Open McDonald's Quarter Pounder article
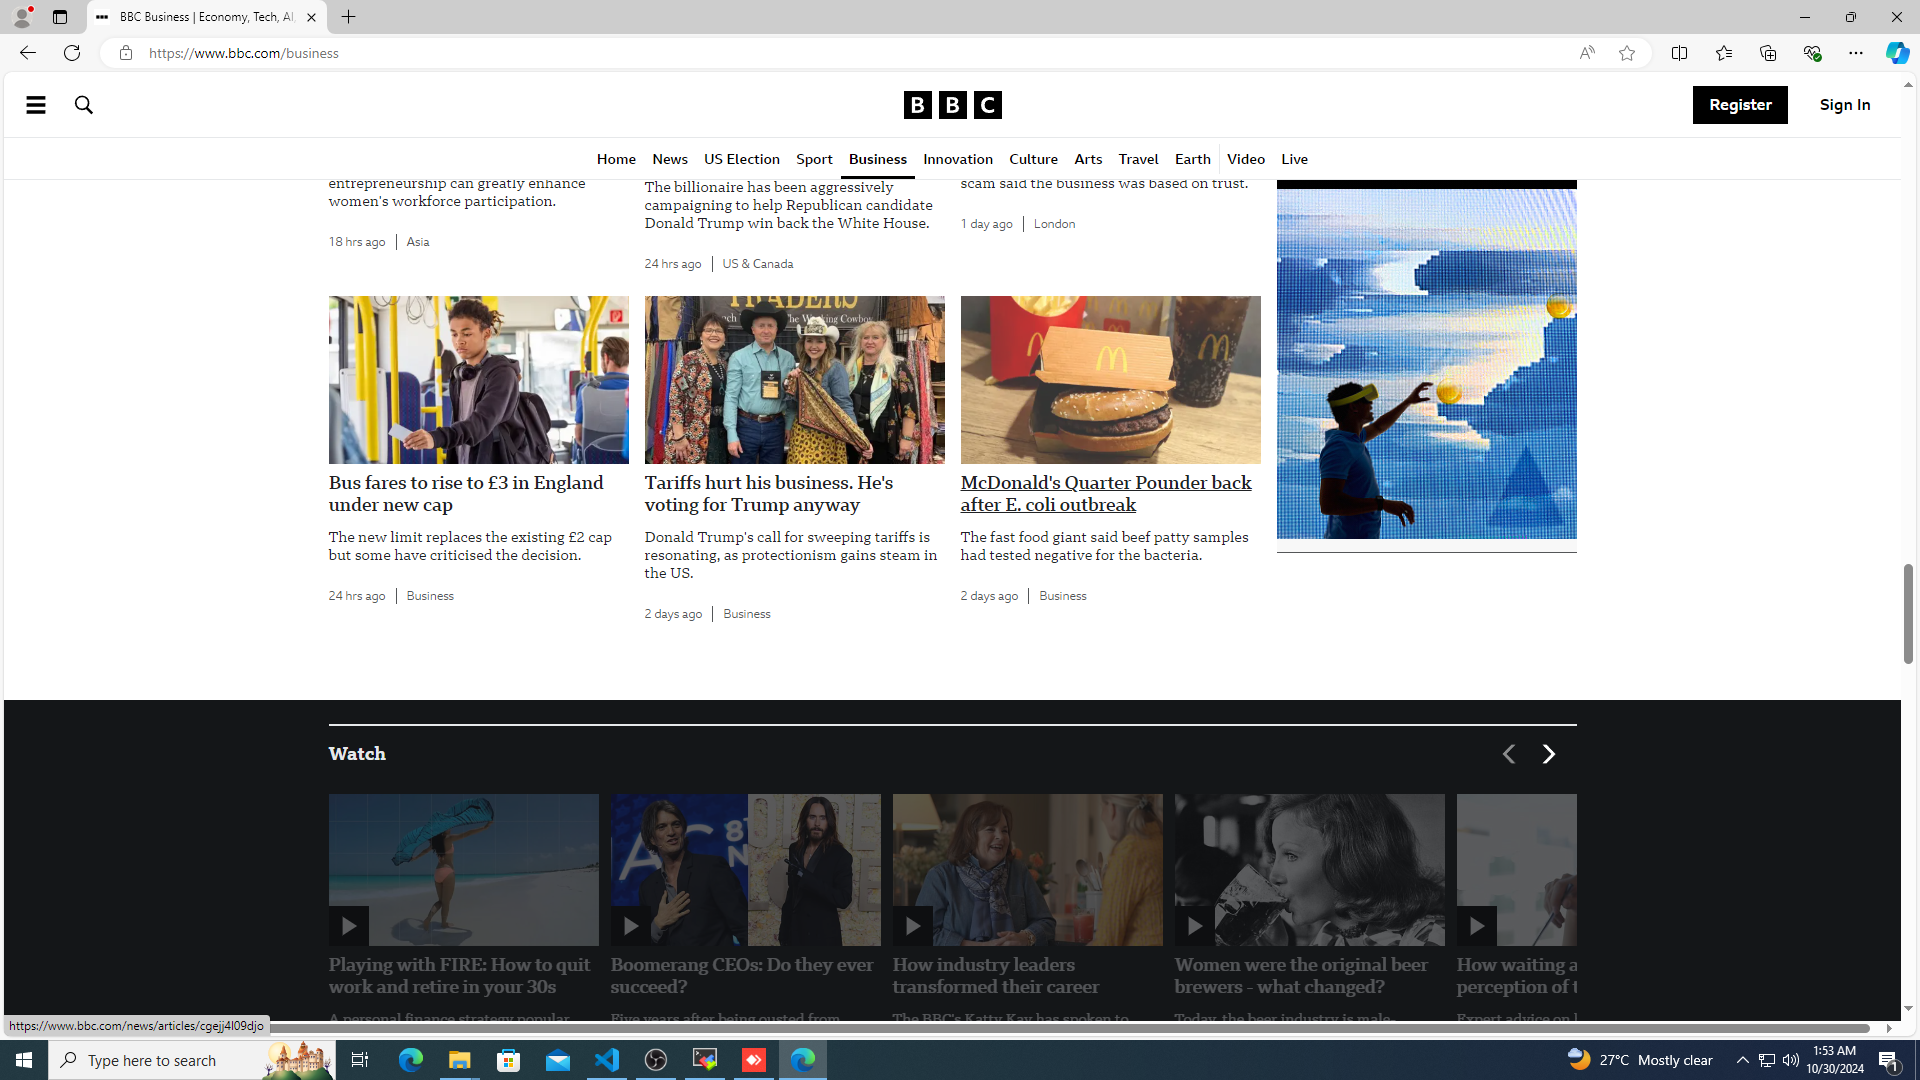Viewport: 1920px width, 1080px height. coord(1106,494)
